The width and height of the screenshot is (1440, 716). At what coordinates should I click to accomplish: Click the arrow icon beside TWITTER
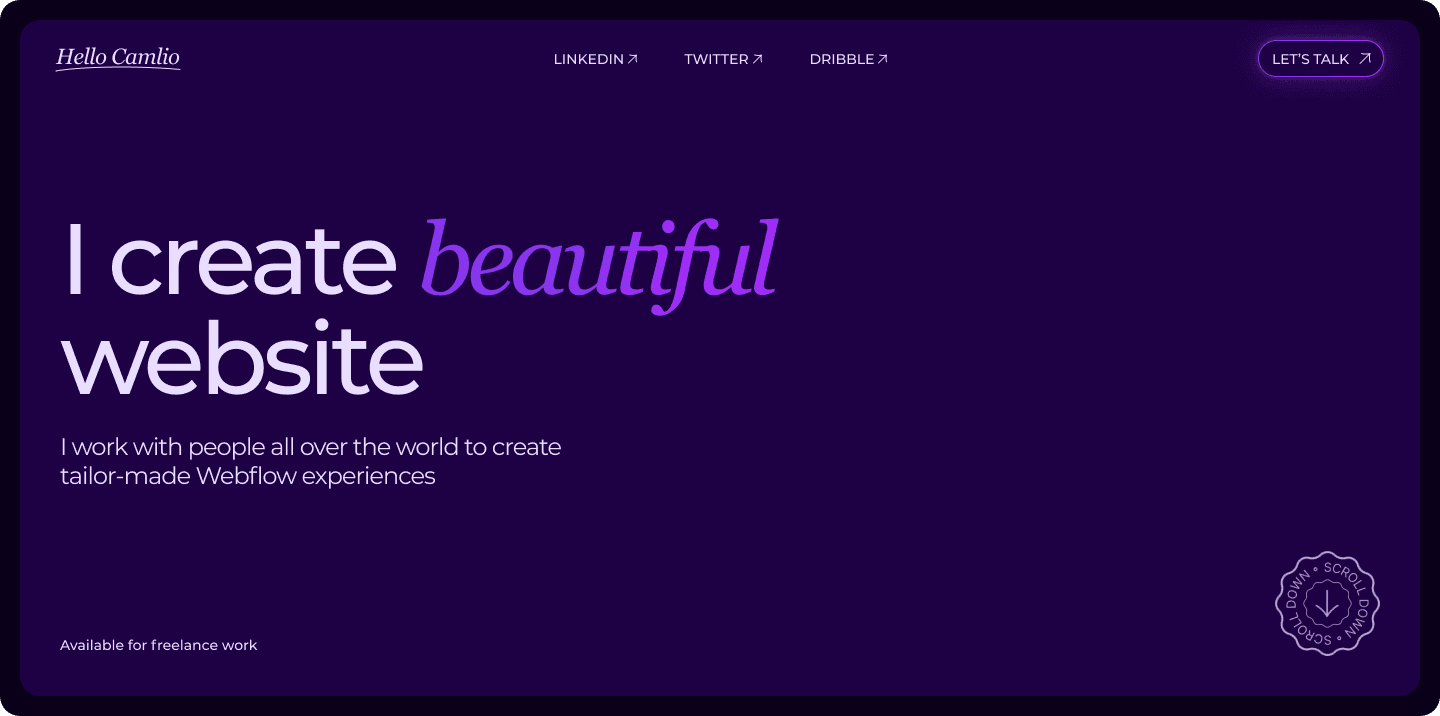[758, 59]
